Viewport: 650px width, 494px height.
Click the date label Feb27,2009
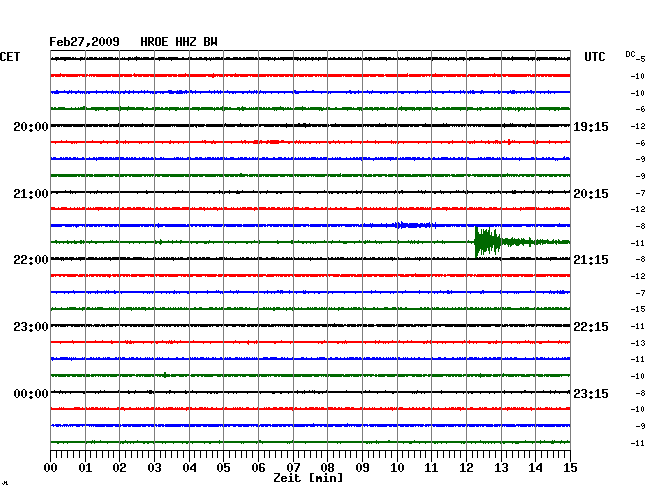[84, 42]
